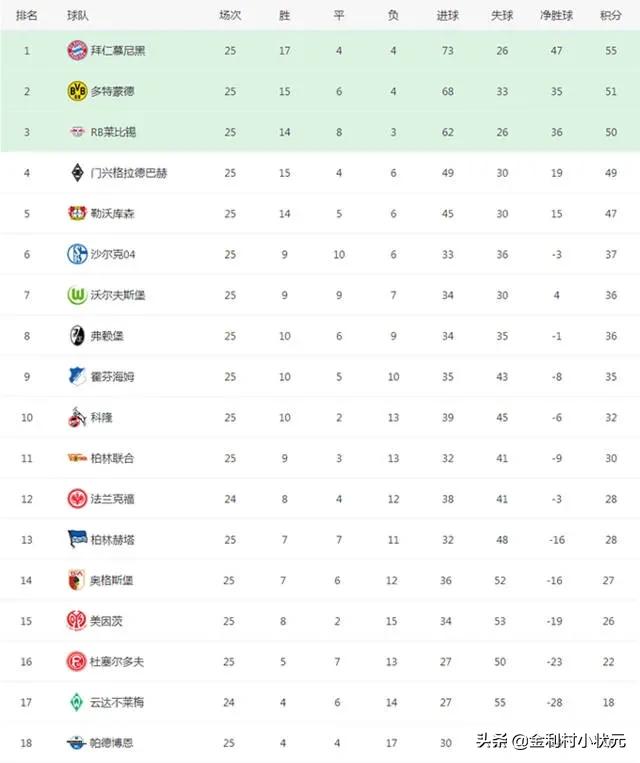640x763 pixels.
Task: Click the Eintracht Frankfurt eagle logo
Action: coord(77,499)
